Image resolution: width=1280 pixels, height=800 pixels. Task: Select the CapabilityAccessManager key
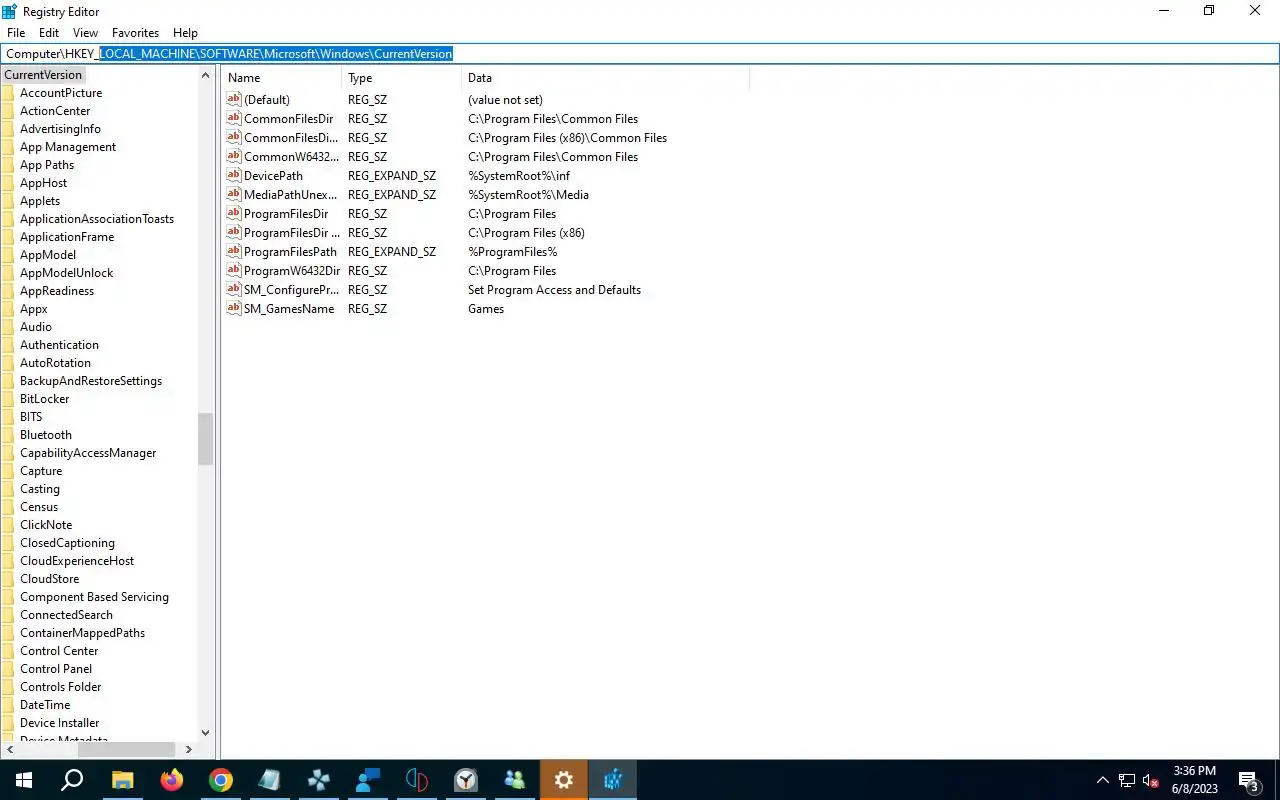point(88,453)
